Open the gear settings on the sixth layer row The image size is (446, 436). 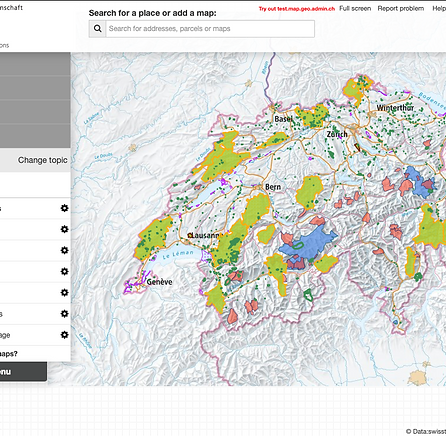(64, 313)
